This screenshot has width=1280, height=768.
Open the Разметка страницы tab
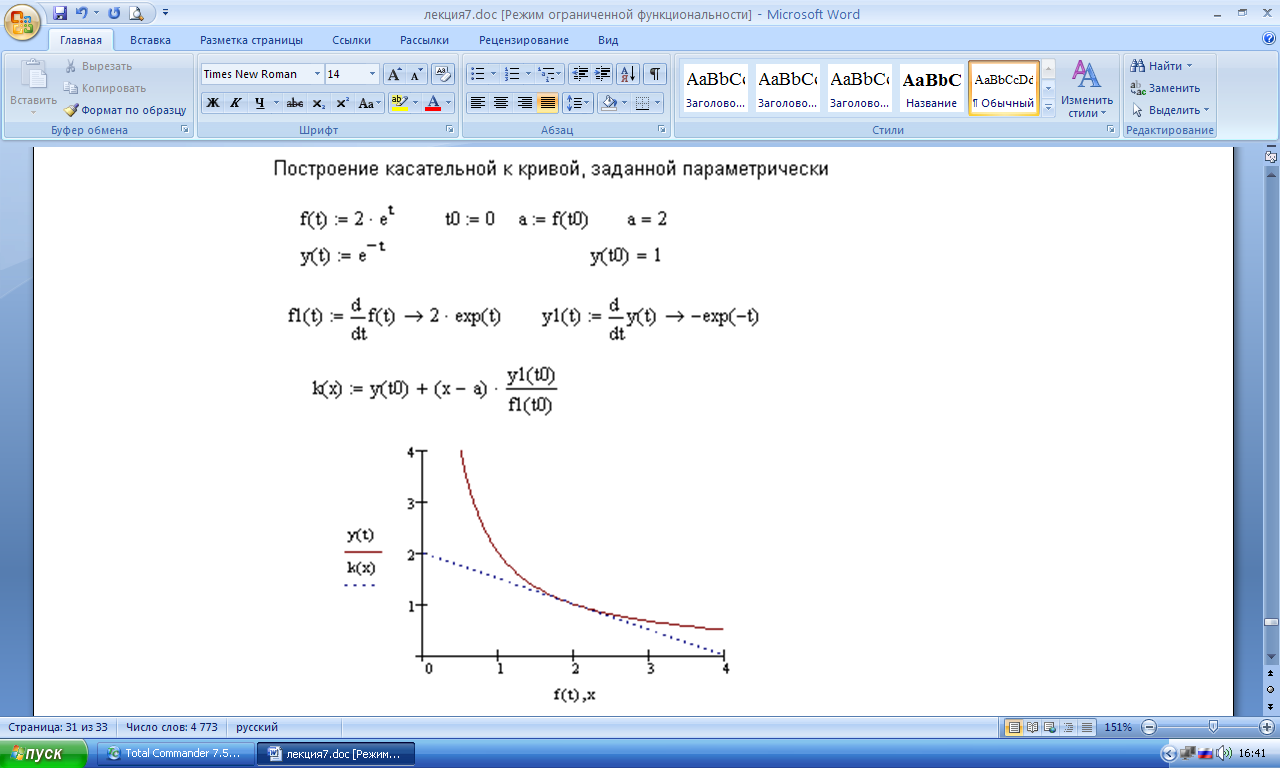pyautogui.click(x=251, y=40)
